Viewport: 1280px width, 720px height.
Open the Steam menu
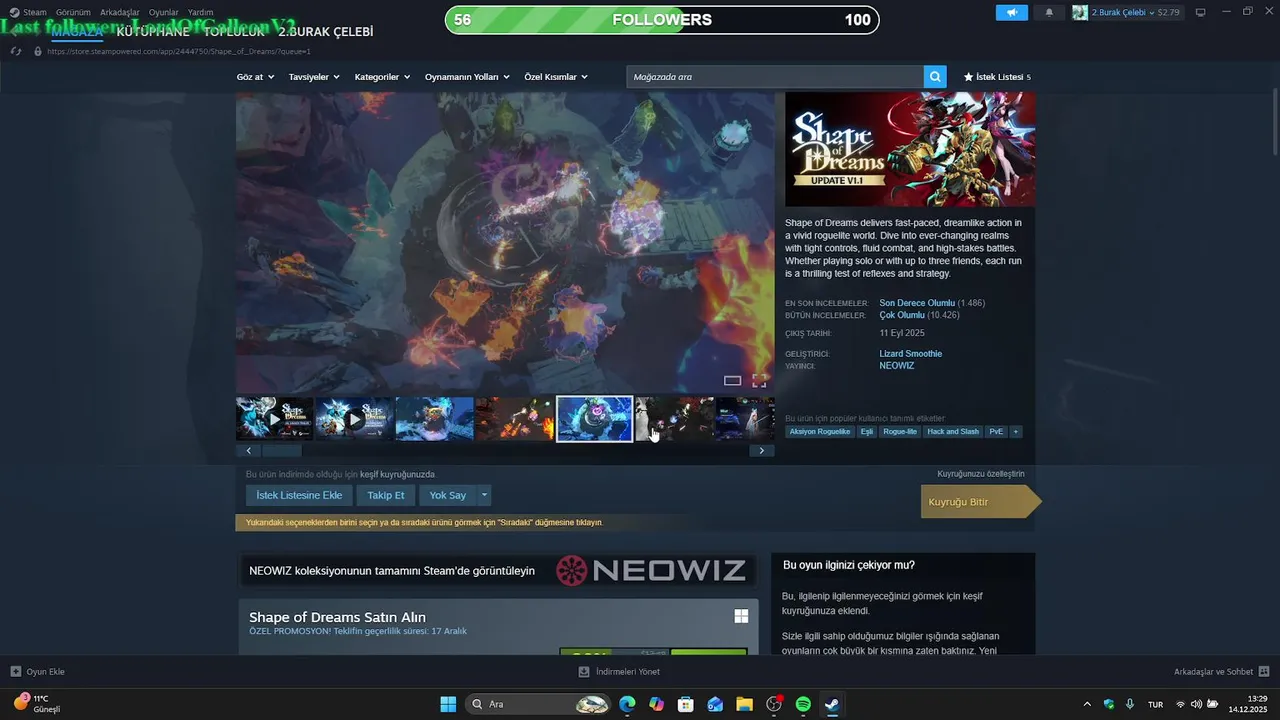pyautogui.click(x=35, y=12)
